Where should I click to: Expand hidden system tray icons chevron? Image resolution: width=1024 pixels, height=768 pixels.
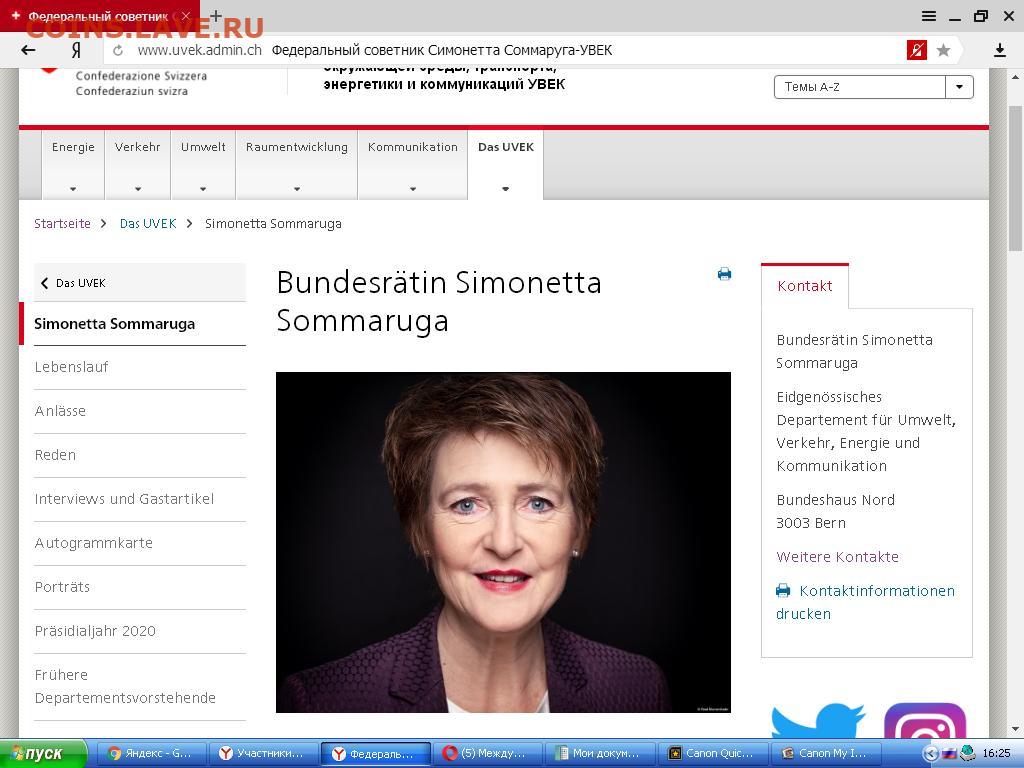(931, 754)
